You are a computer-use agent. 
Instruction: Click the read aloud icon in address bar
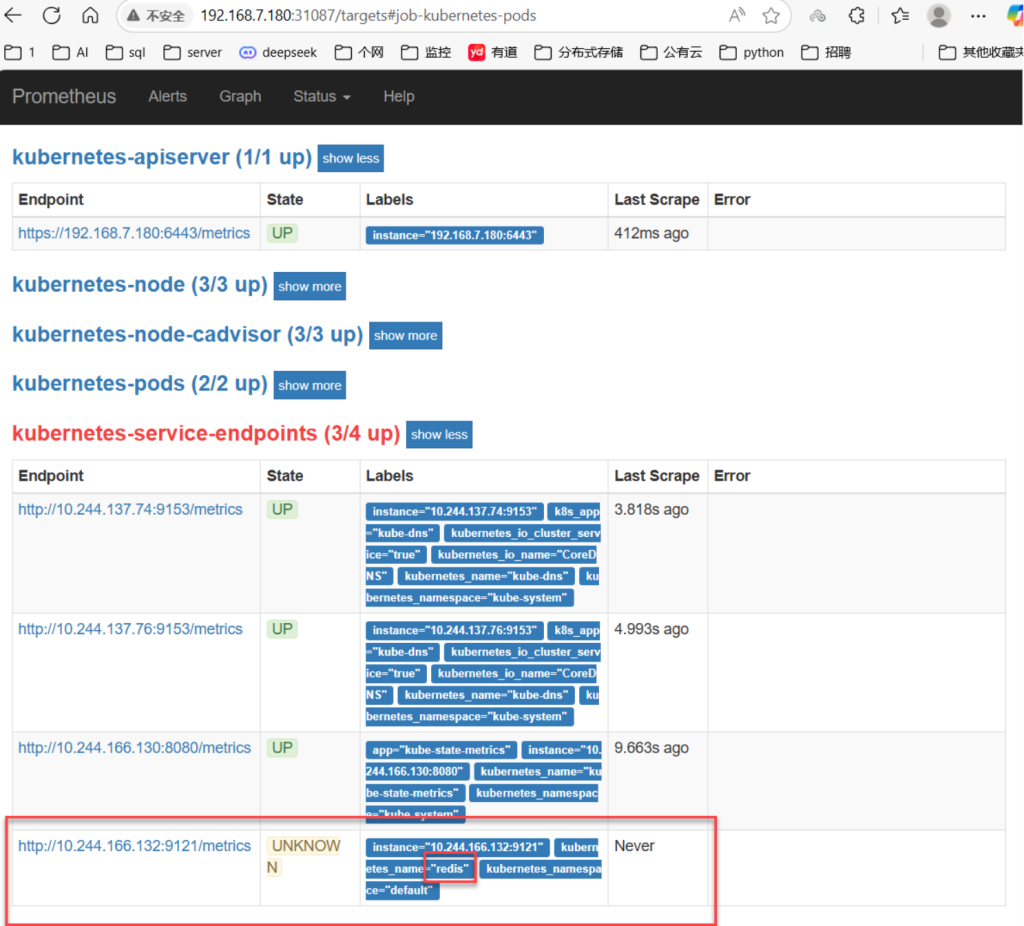(738, 16)
